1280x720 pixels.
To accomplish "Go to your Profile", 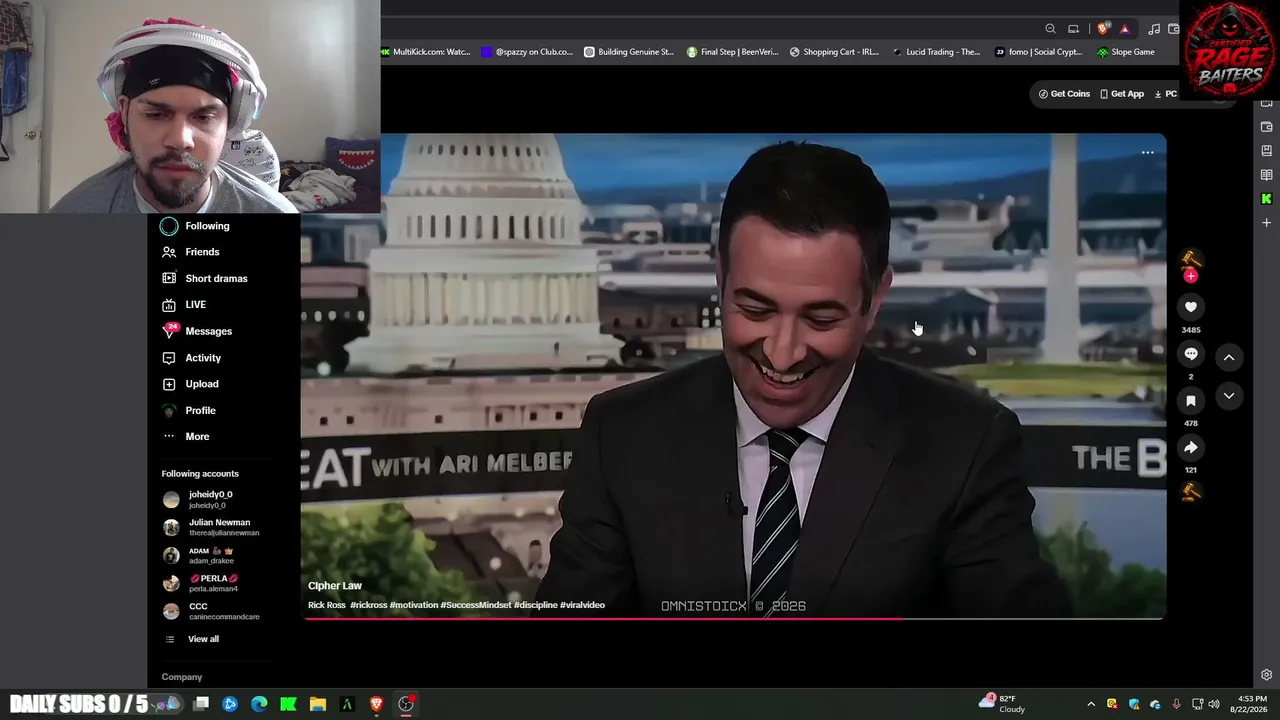I will (189, 410).
